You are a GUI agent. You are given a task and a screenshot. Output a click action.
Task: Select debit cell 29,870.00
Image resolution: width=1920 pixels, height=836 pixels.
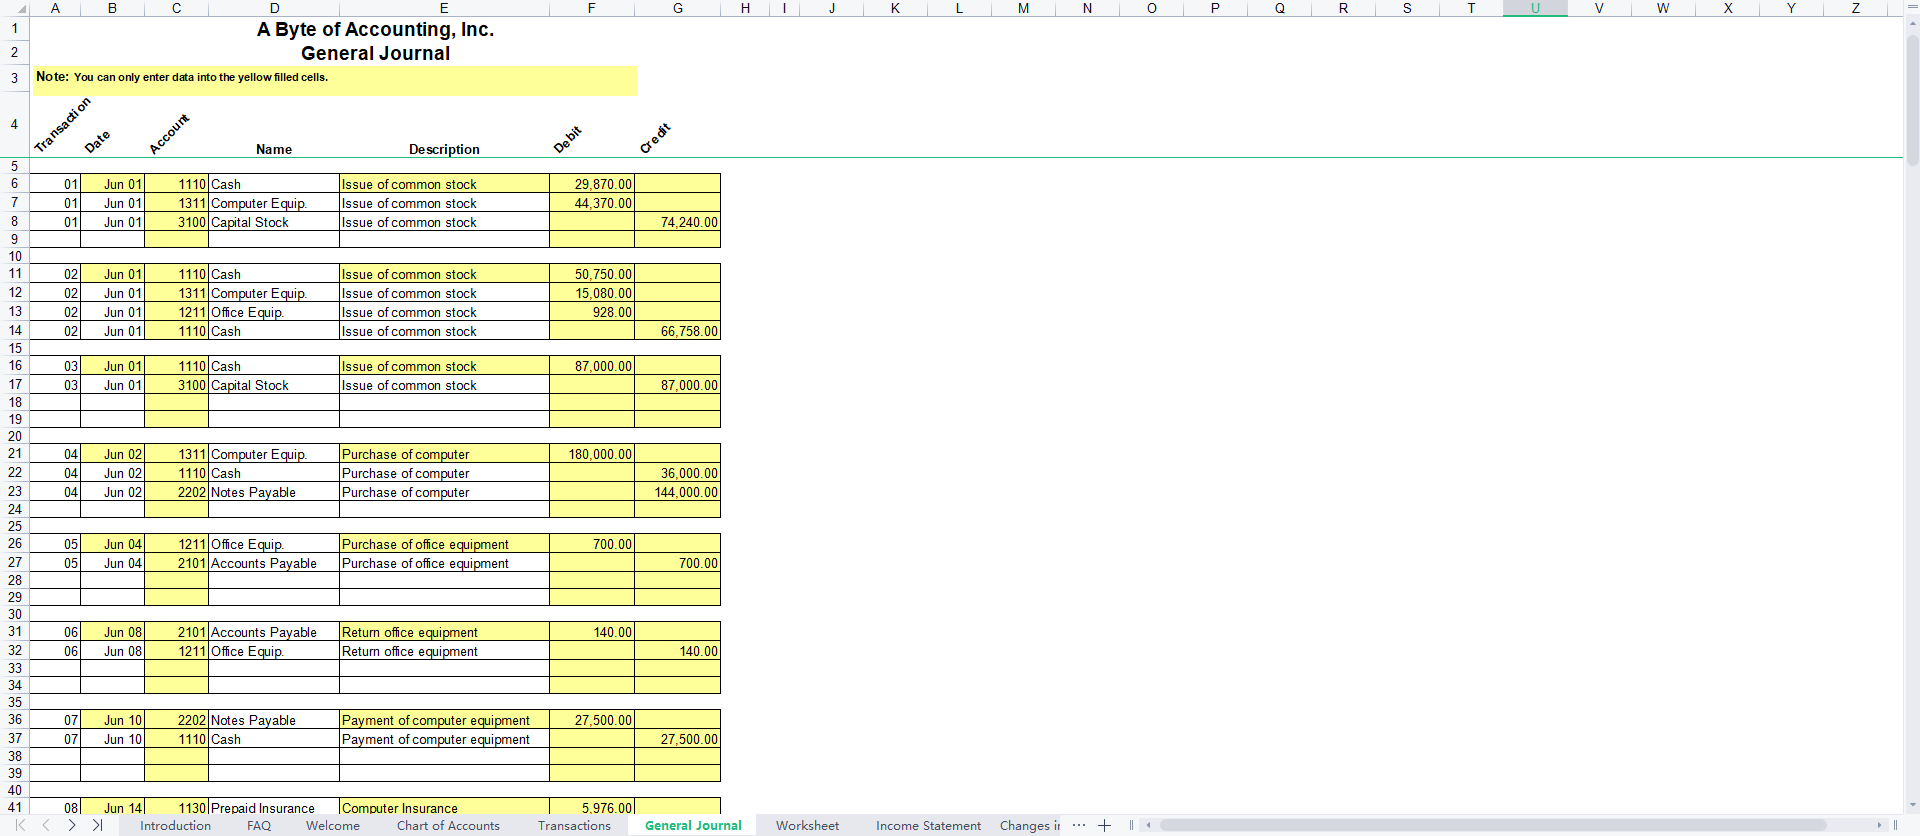pyautogui.click(x=591, y=184)
